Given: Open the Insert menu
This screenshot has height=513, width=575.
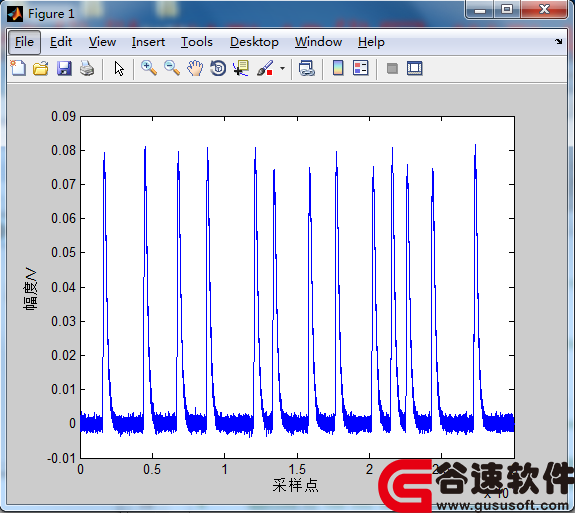Looking at the screenshot, I should [148, 42].
